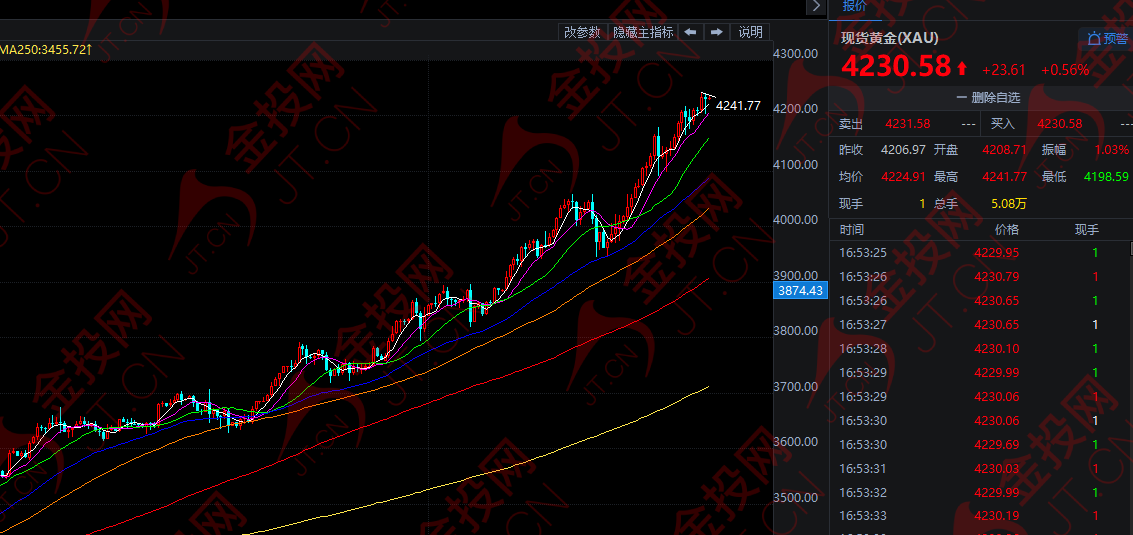Screen dimensions: 1133x535
Task: Click the 买入 label
Action: pyautogui.click(x=1002, y=124)
